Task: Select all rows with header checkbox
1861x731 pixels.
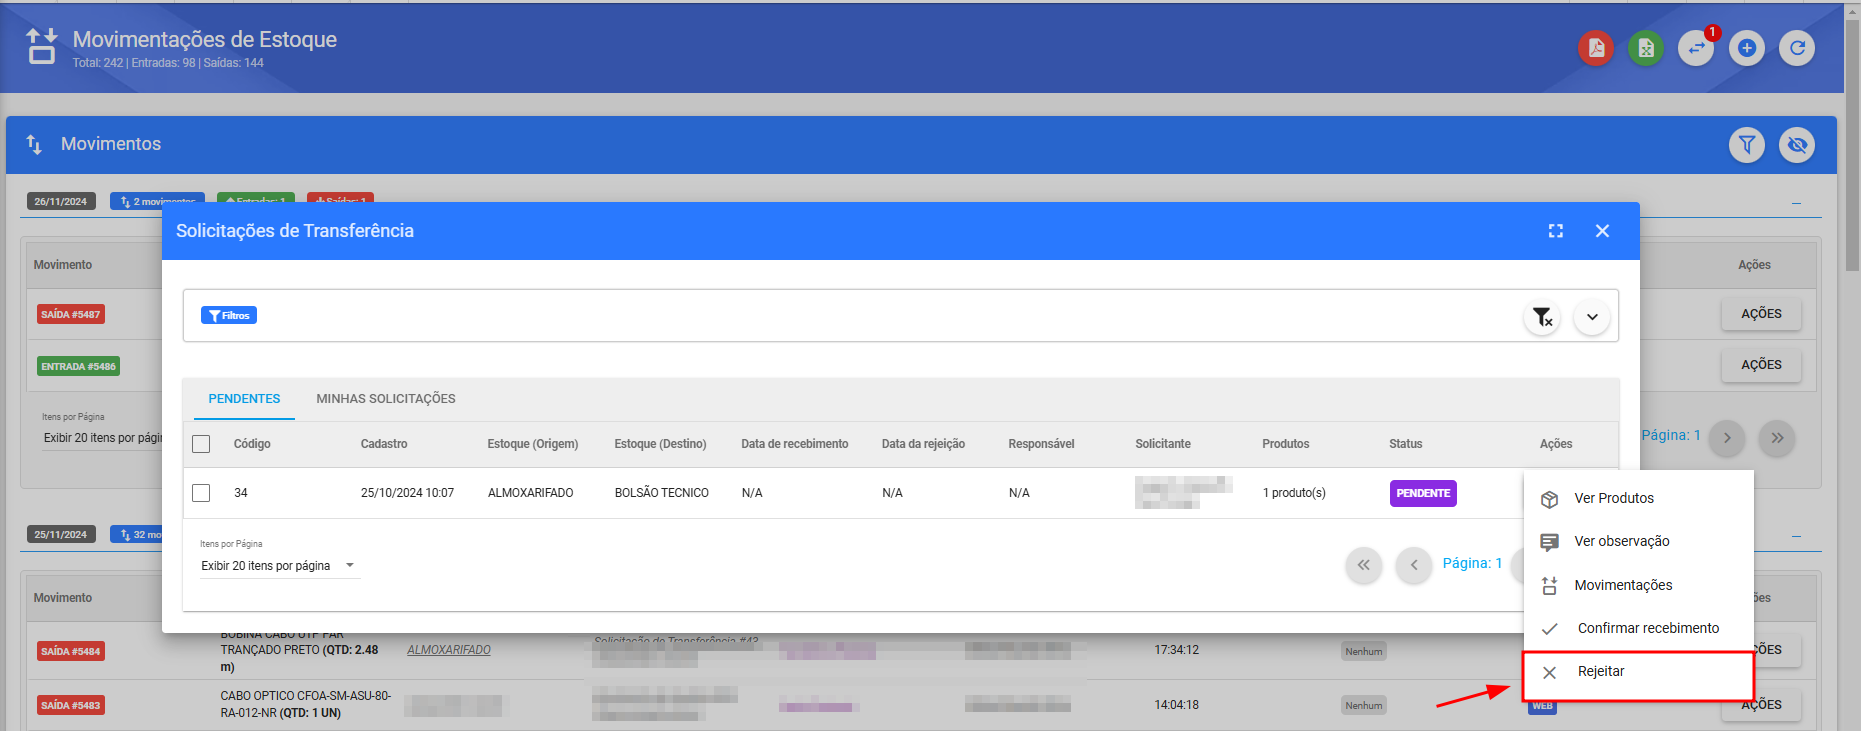Action: click(201, 444)
